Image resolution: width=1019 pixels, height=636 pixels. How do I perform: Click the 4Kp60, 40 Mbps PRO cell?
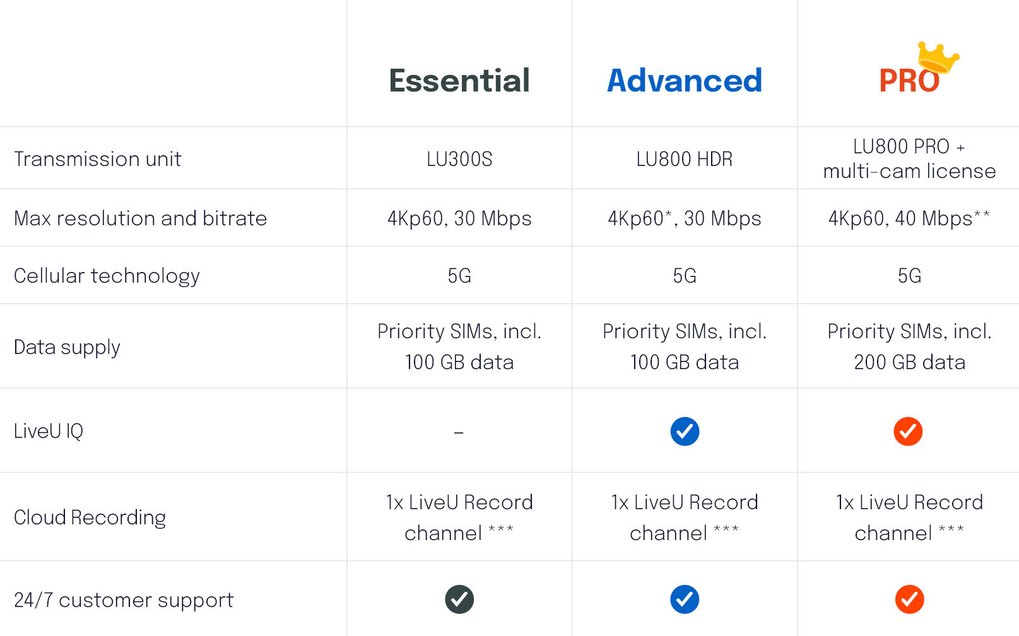pyautogui.click(x=909, y=218)
